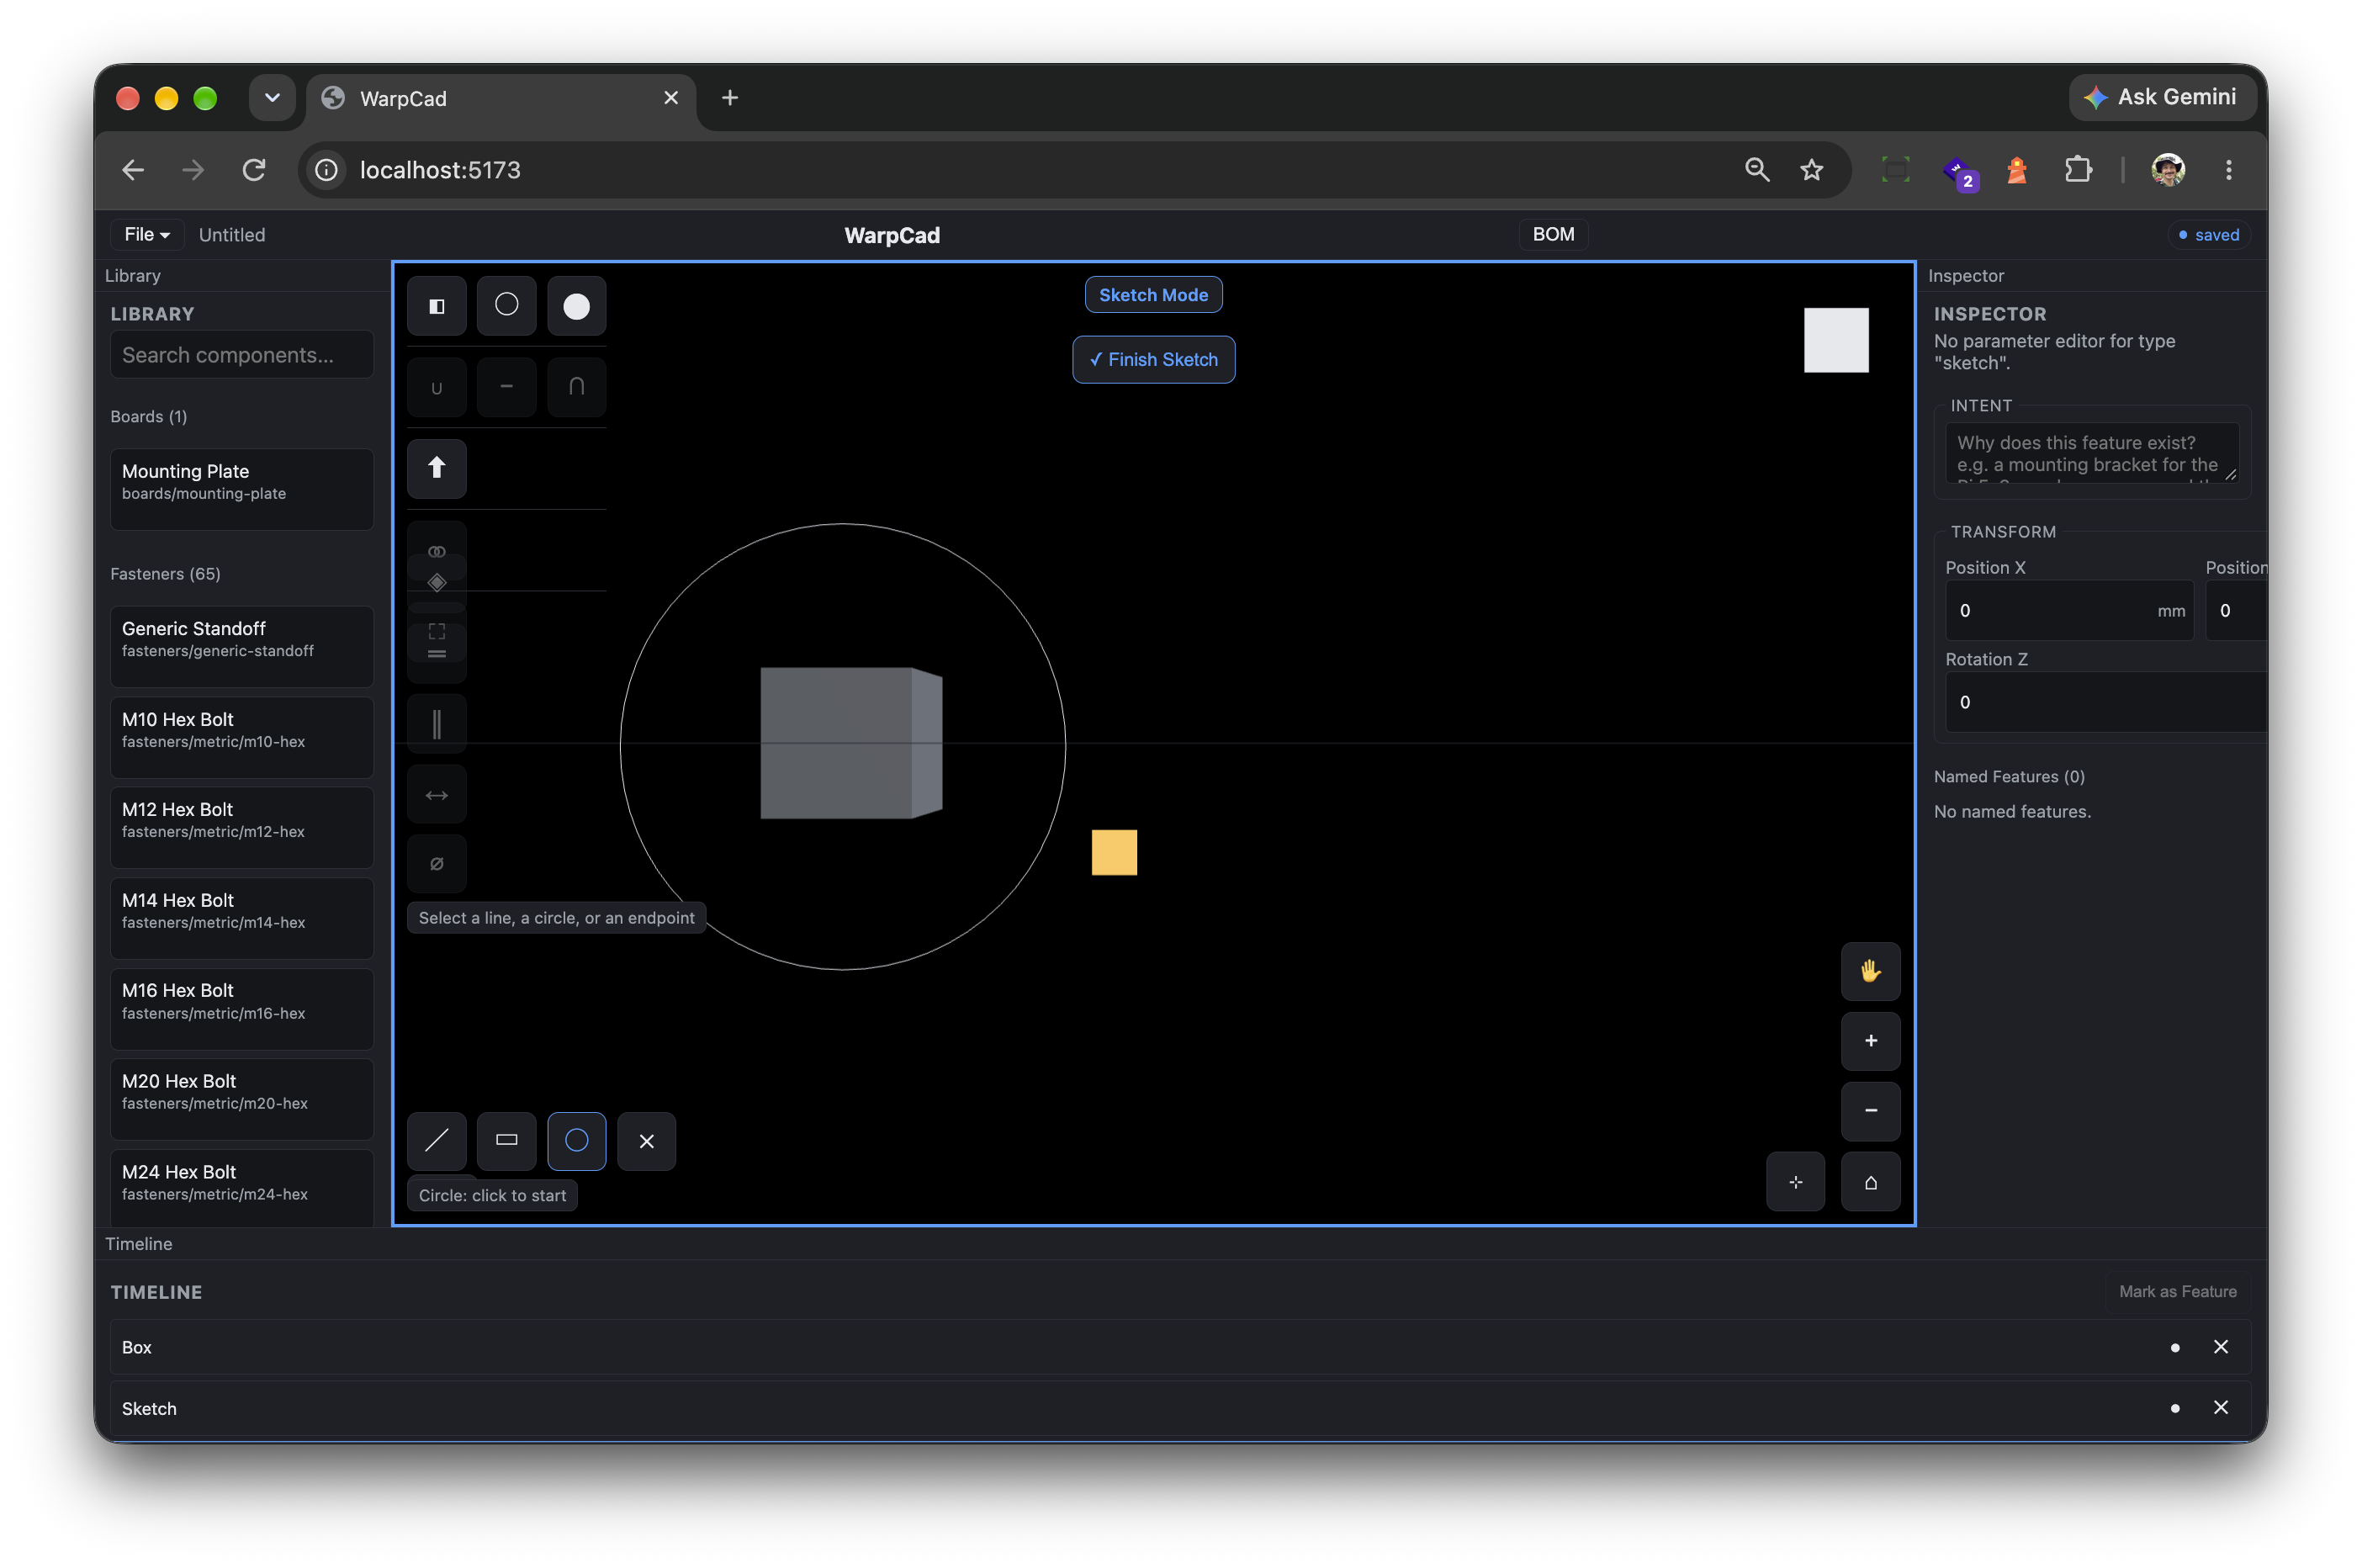
Task: Delete the Box feature from the timeline
Action: (x=2221, y=1347)
